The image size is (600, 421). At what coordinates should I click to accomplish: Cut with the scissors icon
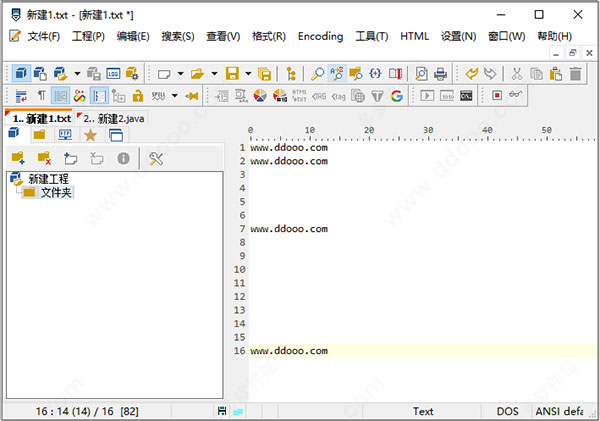click(x=517, y=73)
